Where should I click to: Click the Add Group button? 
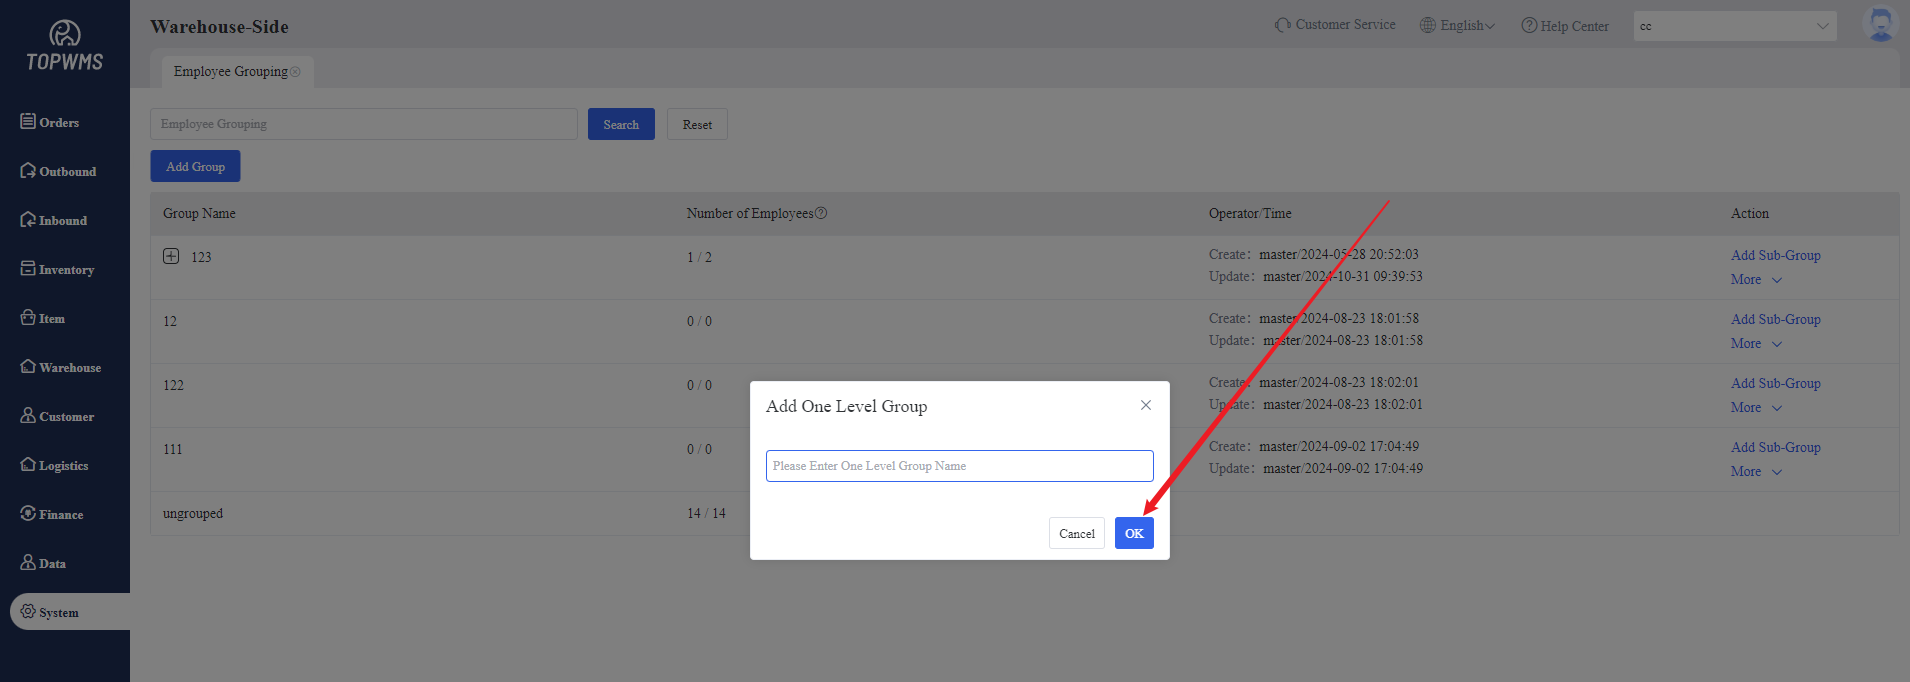195,166
